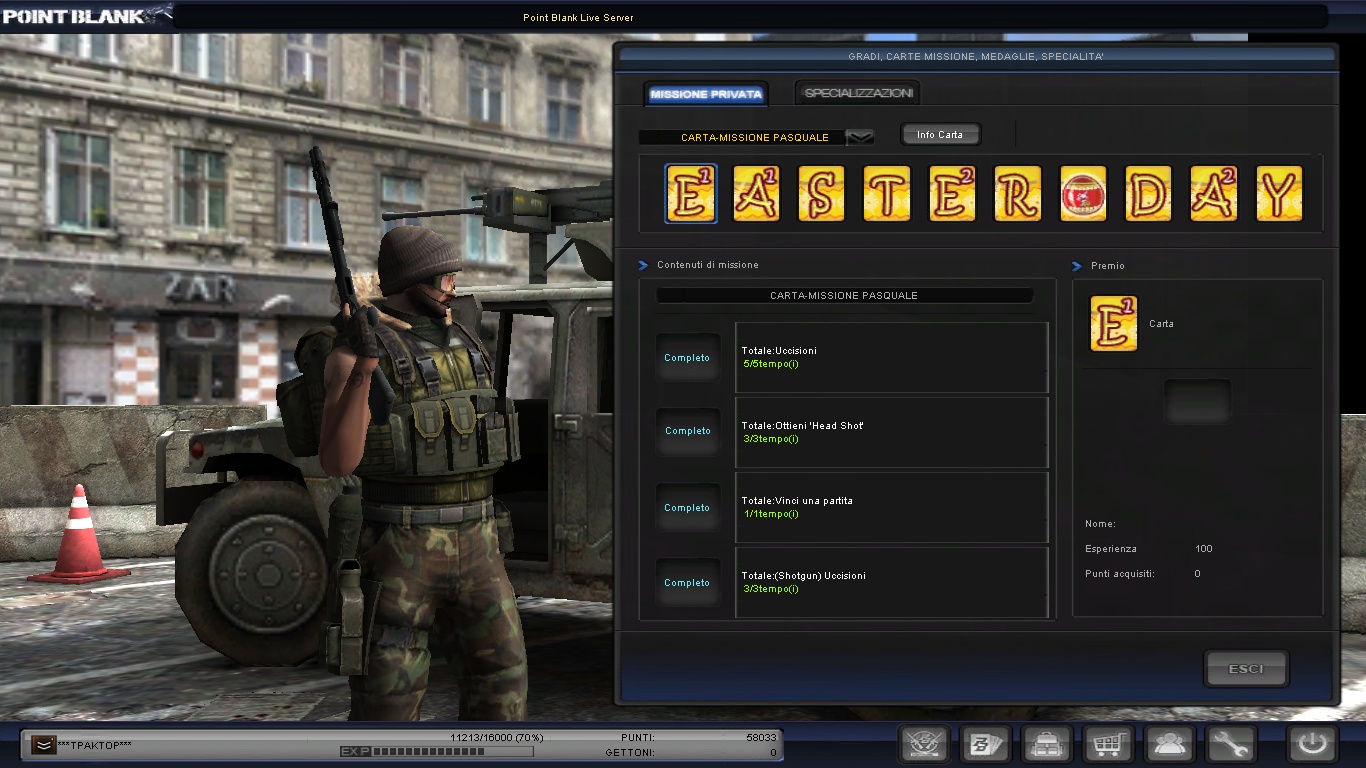The height and width of the screenshot is (768, 1366).
Task: Click the Info Carta button
Action: click(x=940, y=134)
